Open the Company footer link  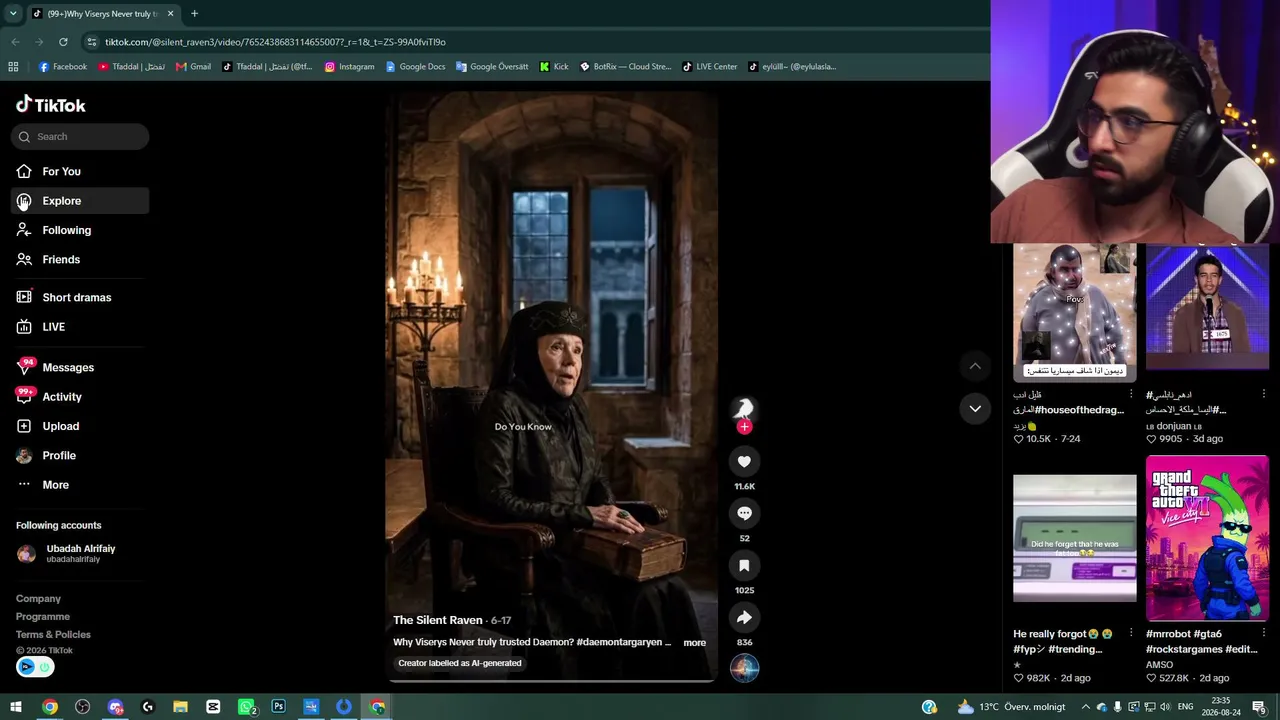(x=38, y=599)
